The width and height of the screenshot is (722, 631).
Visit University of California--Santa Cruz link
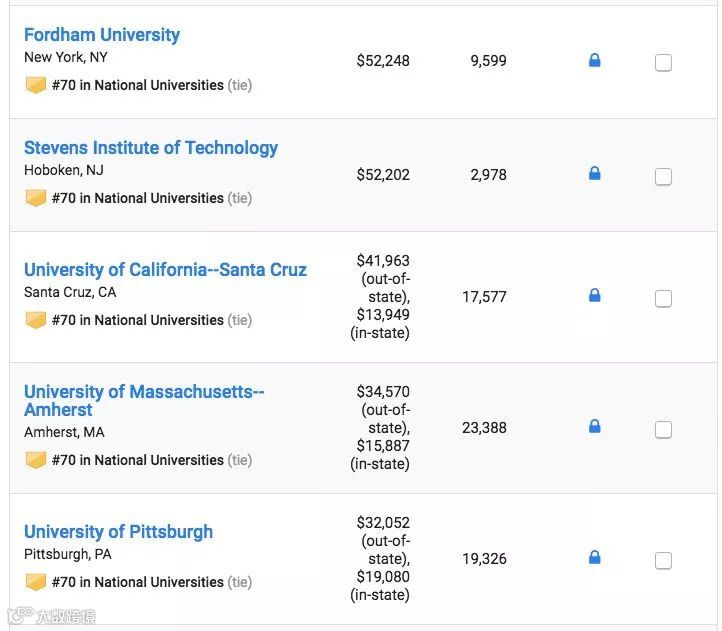point(165,270)
